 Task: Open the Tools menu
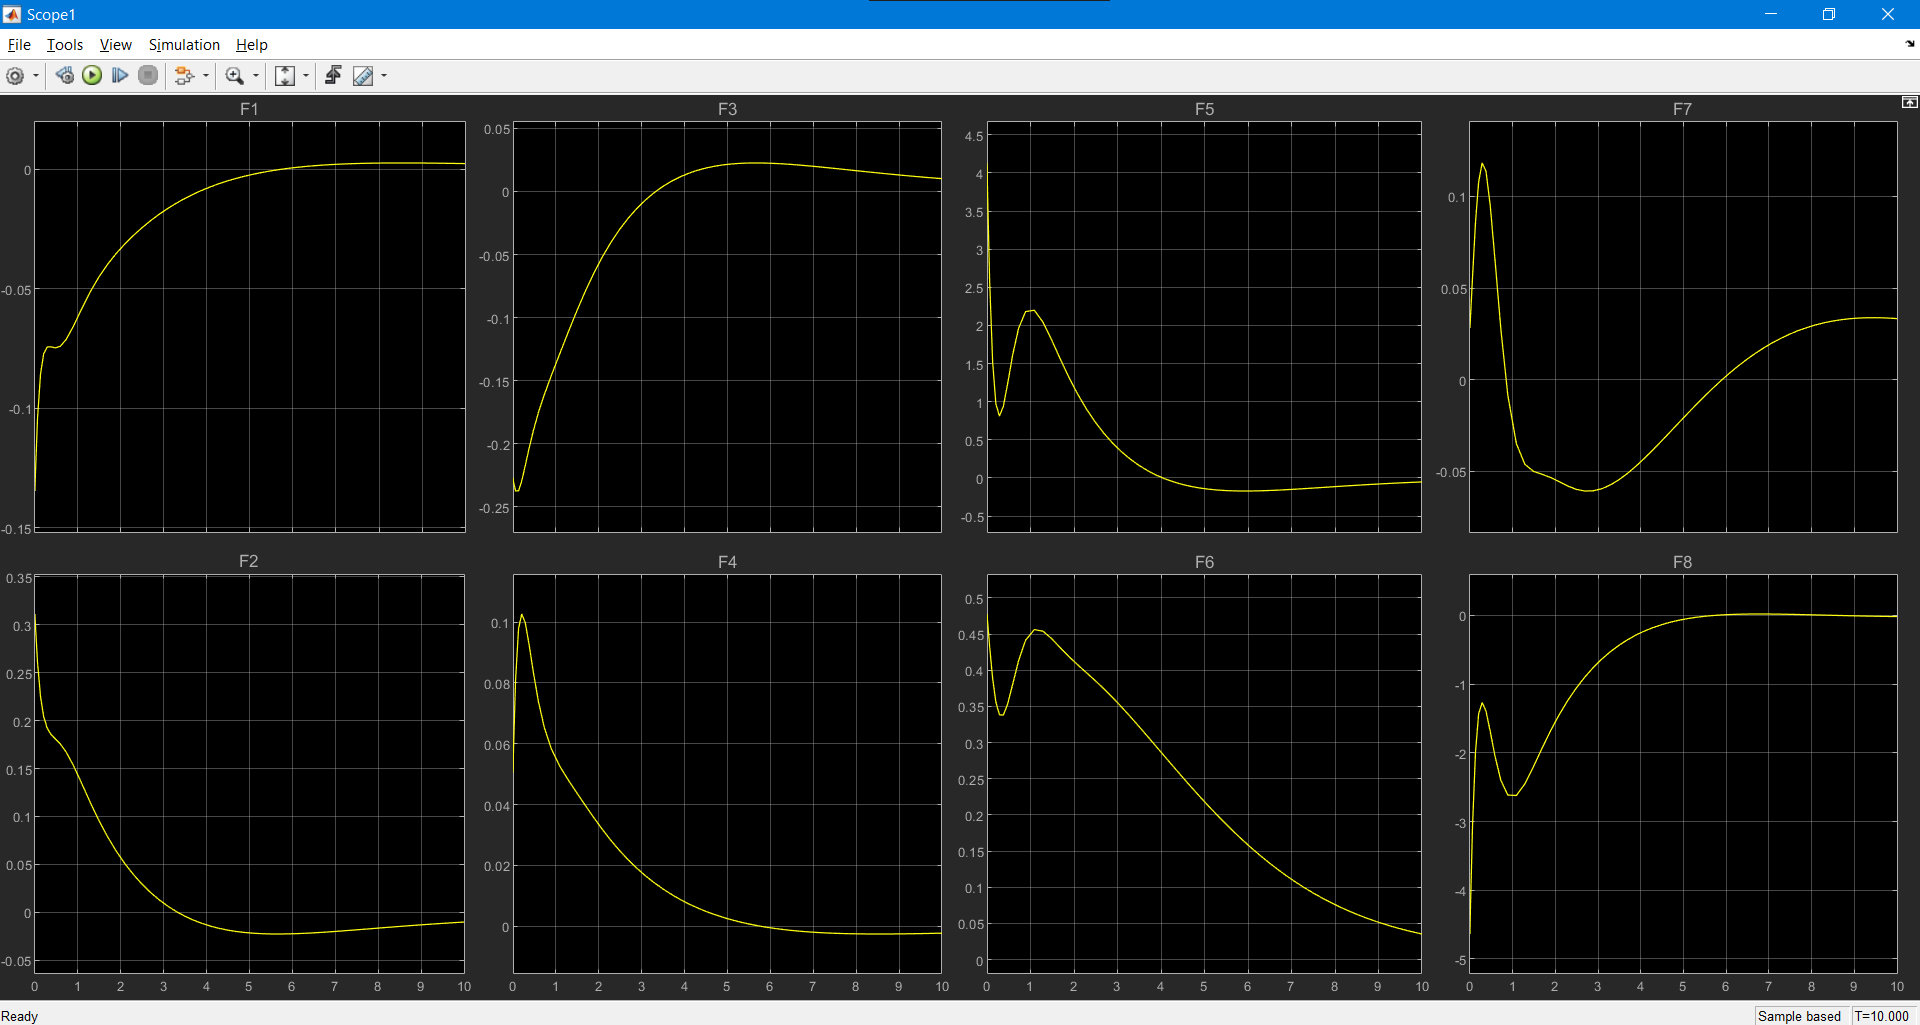point(65,45)
